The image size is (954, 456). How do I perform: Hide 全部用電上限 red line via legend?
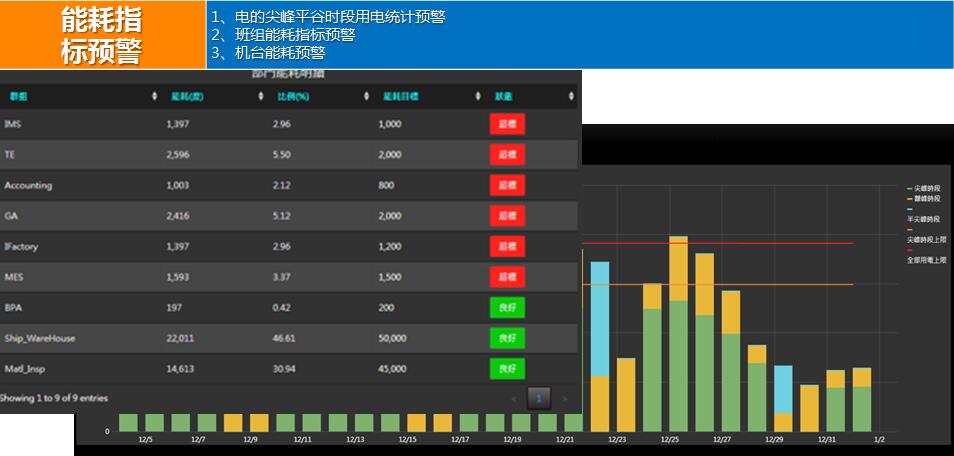coord(926,260)
